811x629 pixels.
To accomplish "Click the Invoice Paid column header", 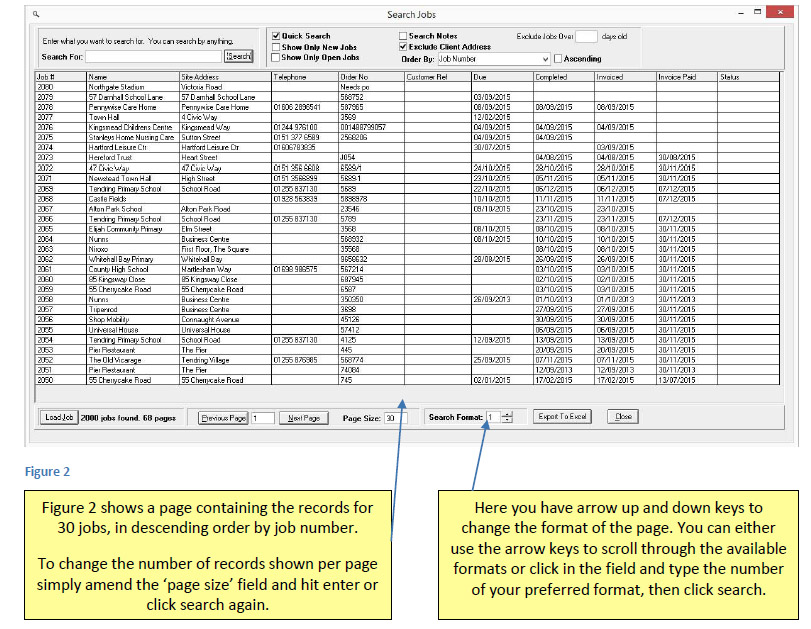I will [x=687, y=77].
